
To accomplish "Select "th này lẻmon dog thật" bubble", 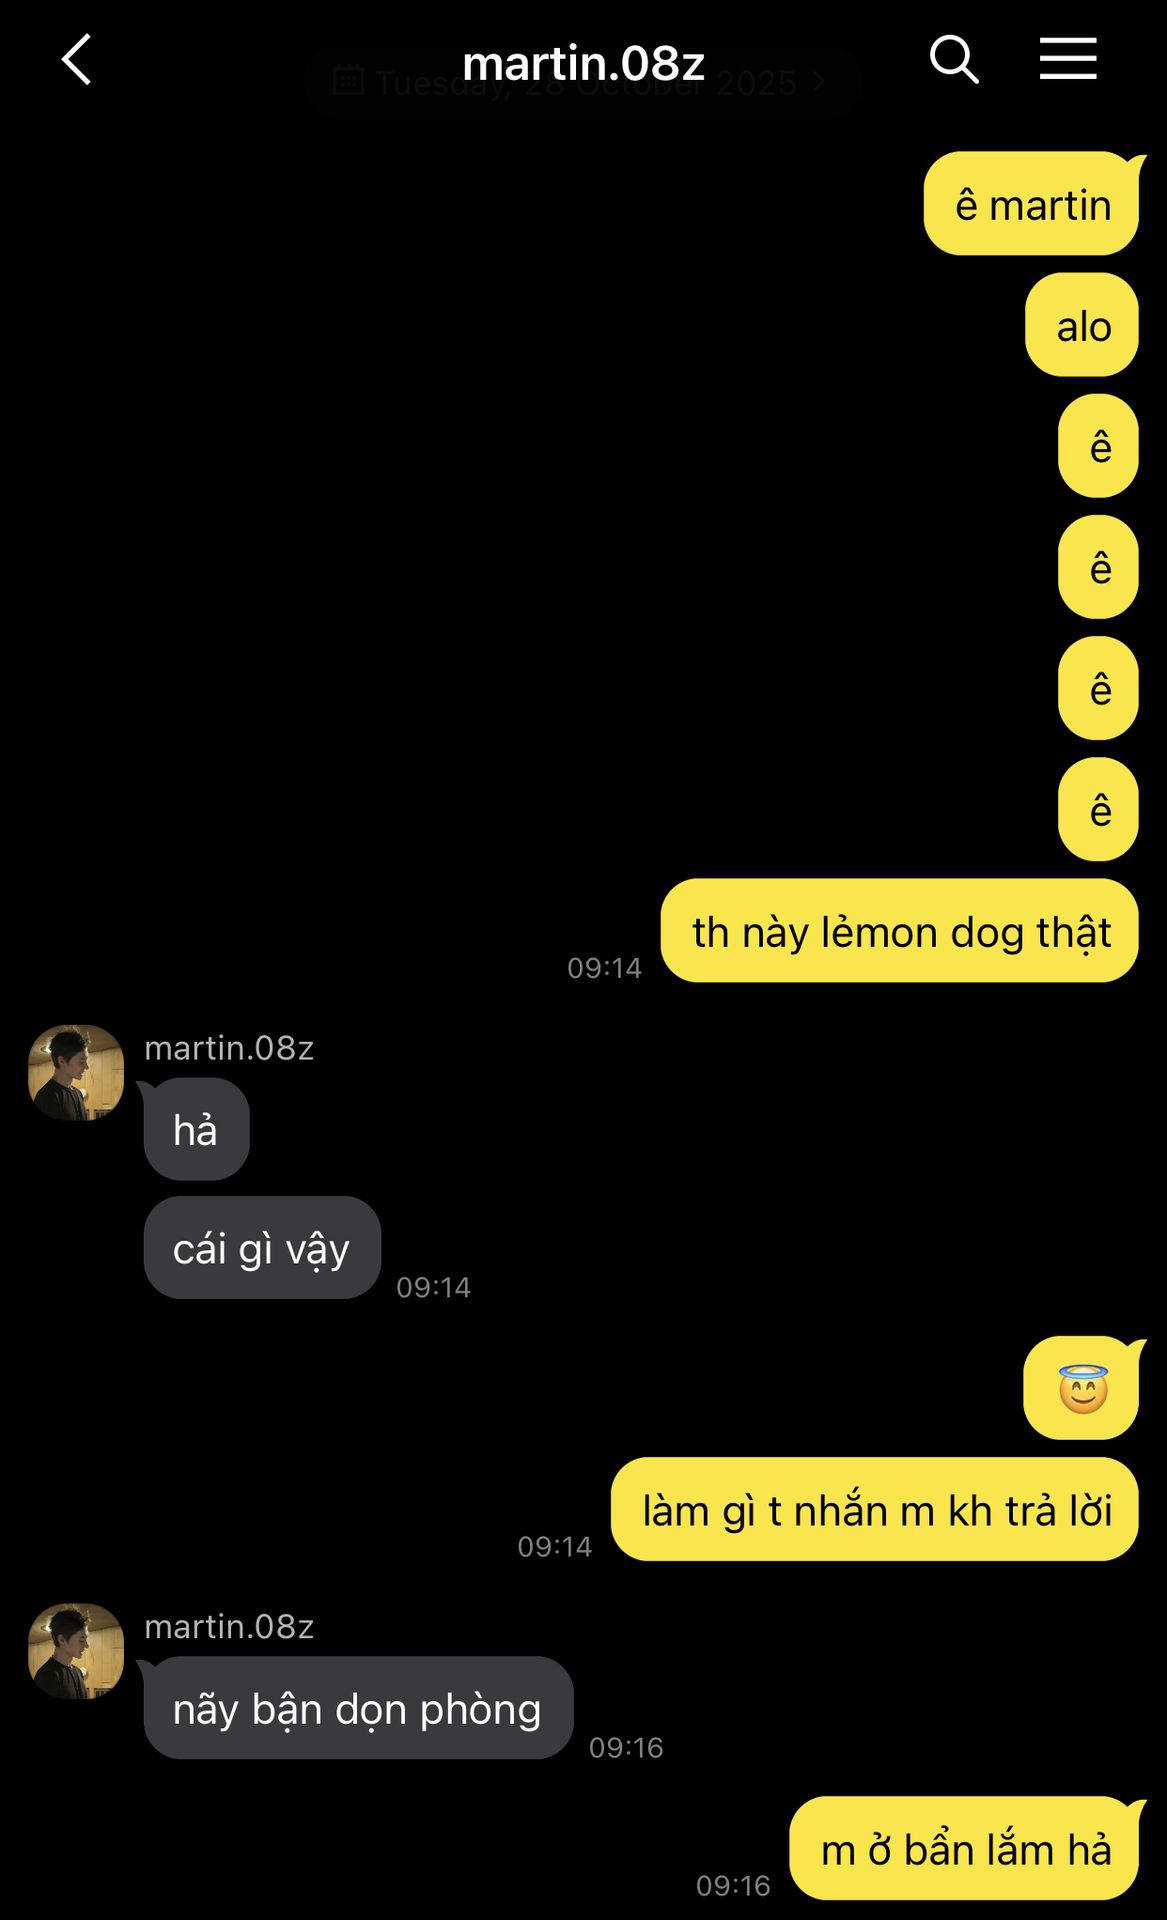I will coord(900,931).
